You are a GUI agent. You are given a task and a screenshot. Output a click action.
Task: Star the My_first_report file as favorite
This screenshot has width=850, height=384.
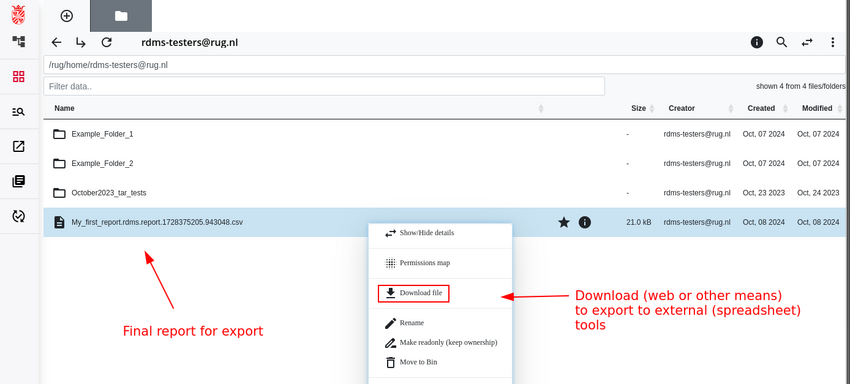(564, 222)
